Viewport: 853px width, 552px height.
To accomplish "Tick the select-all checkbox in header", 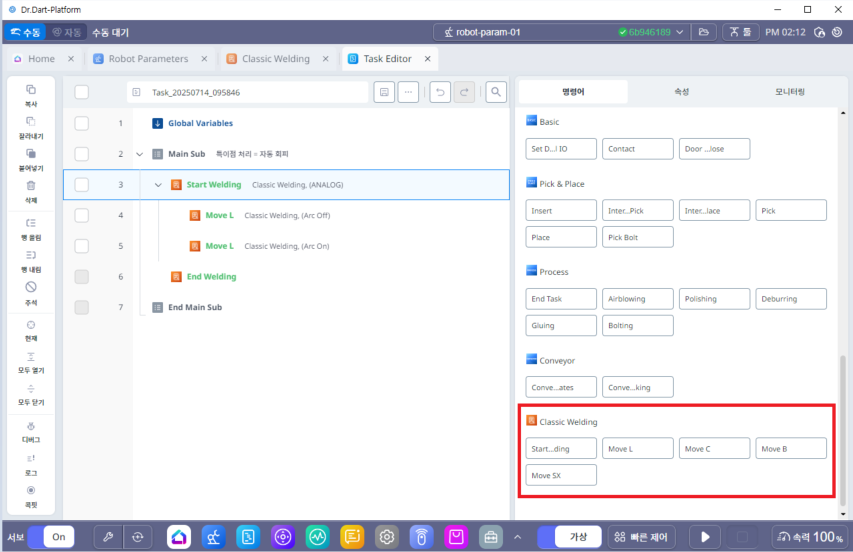I will pos(82,92).
